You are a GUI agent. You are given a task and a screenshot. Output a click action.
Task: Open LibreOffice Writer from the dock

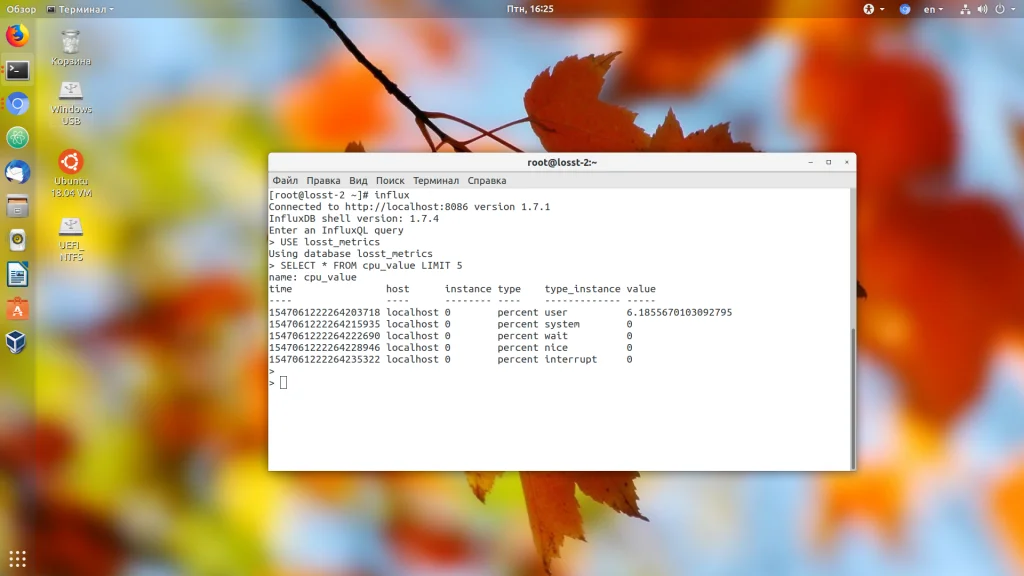point(18,274)
